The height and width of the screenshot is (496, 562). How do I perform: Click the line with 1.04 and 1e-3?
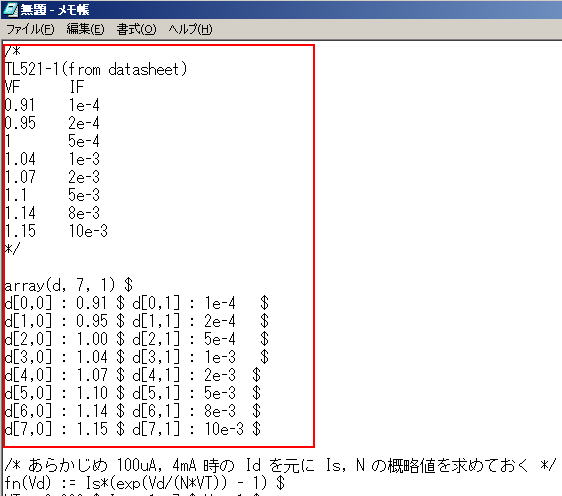[x=52, y=159]
